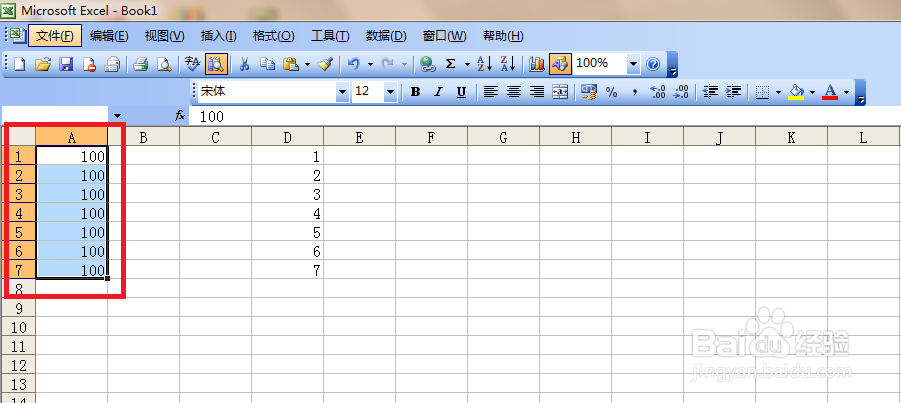The height and width of the screenshot is (403, 901).
Task: Insert a hyperlink
Action: (x=427, y=64)
